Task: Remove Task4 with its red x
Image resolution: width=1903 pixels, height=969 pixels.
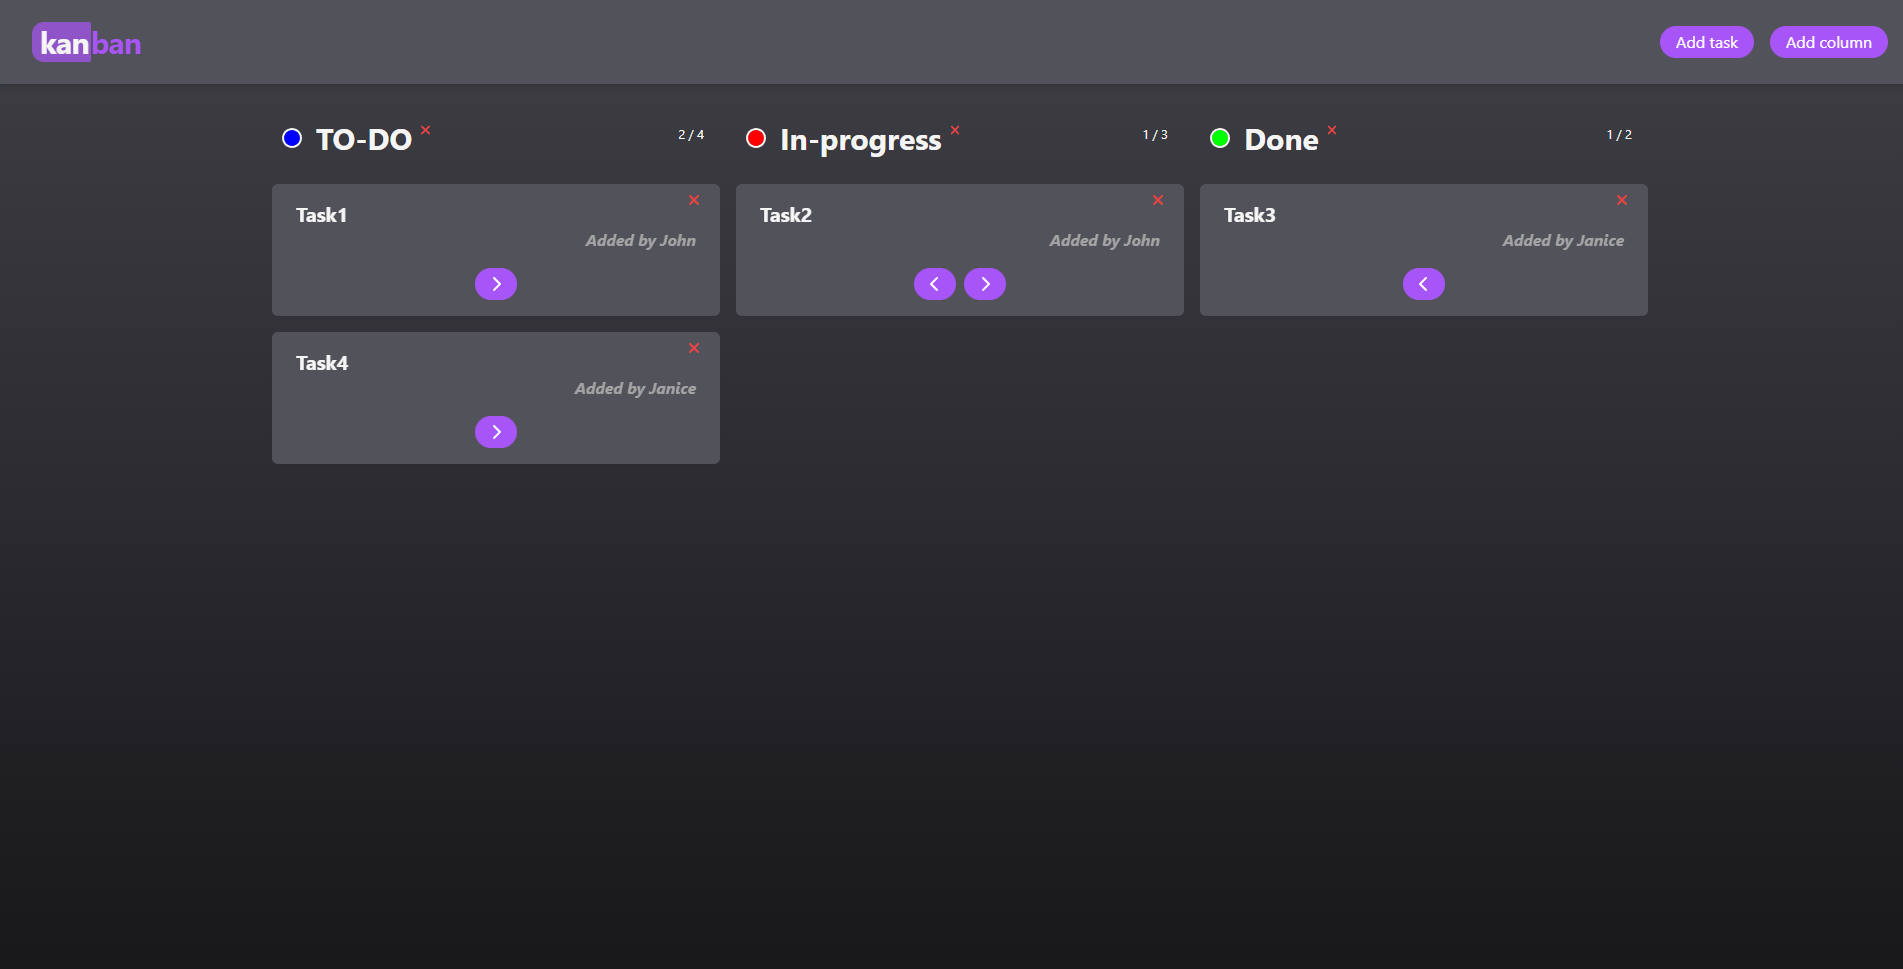Action: tap(694, 347)
